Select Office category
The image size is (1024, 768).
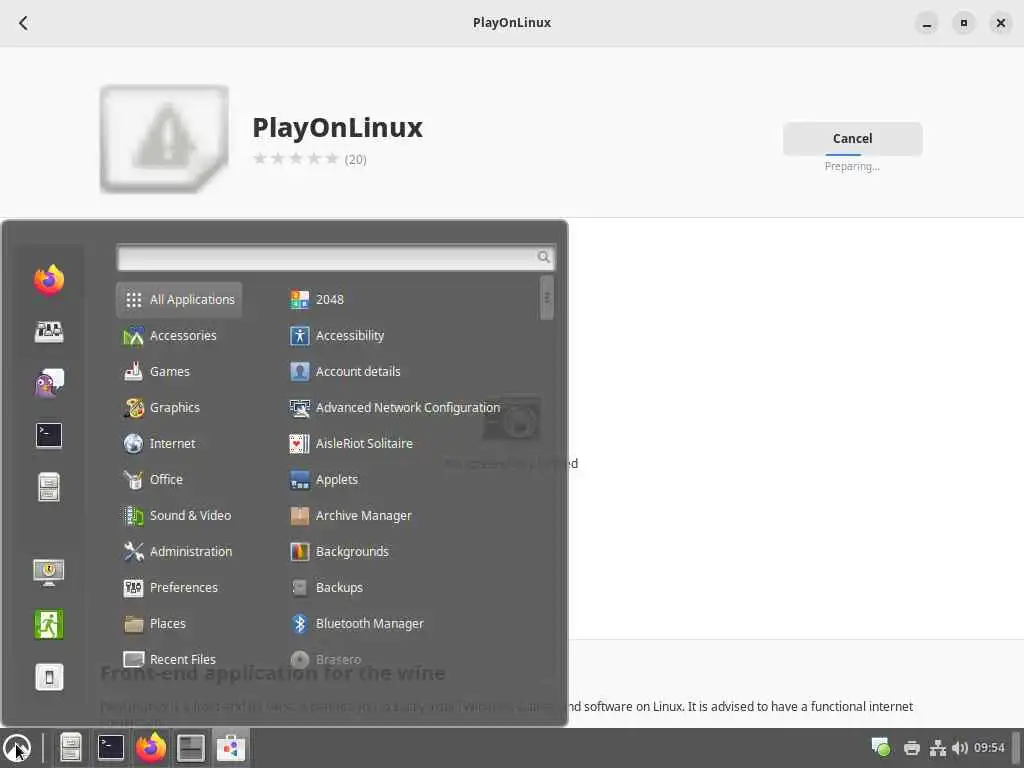pos(153,479)
